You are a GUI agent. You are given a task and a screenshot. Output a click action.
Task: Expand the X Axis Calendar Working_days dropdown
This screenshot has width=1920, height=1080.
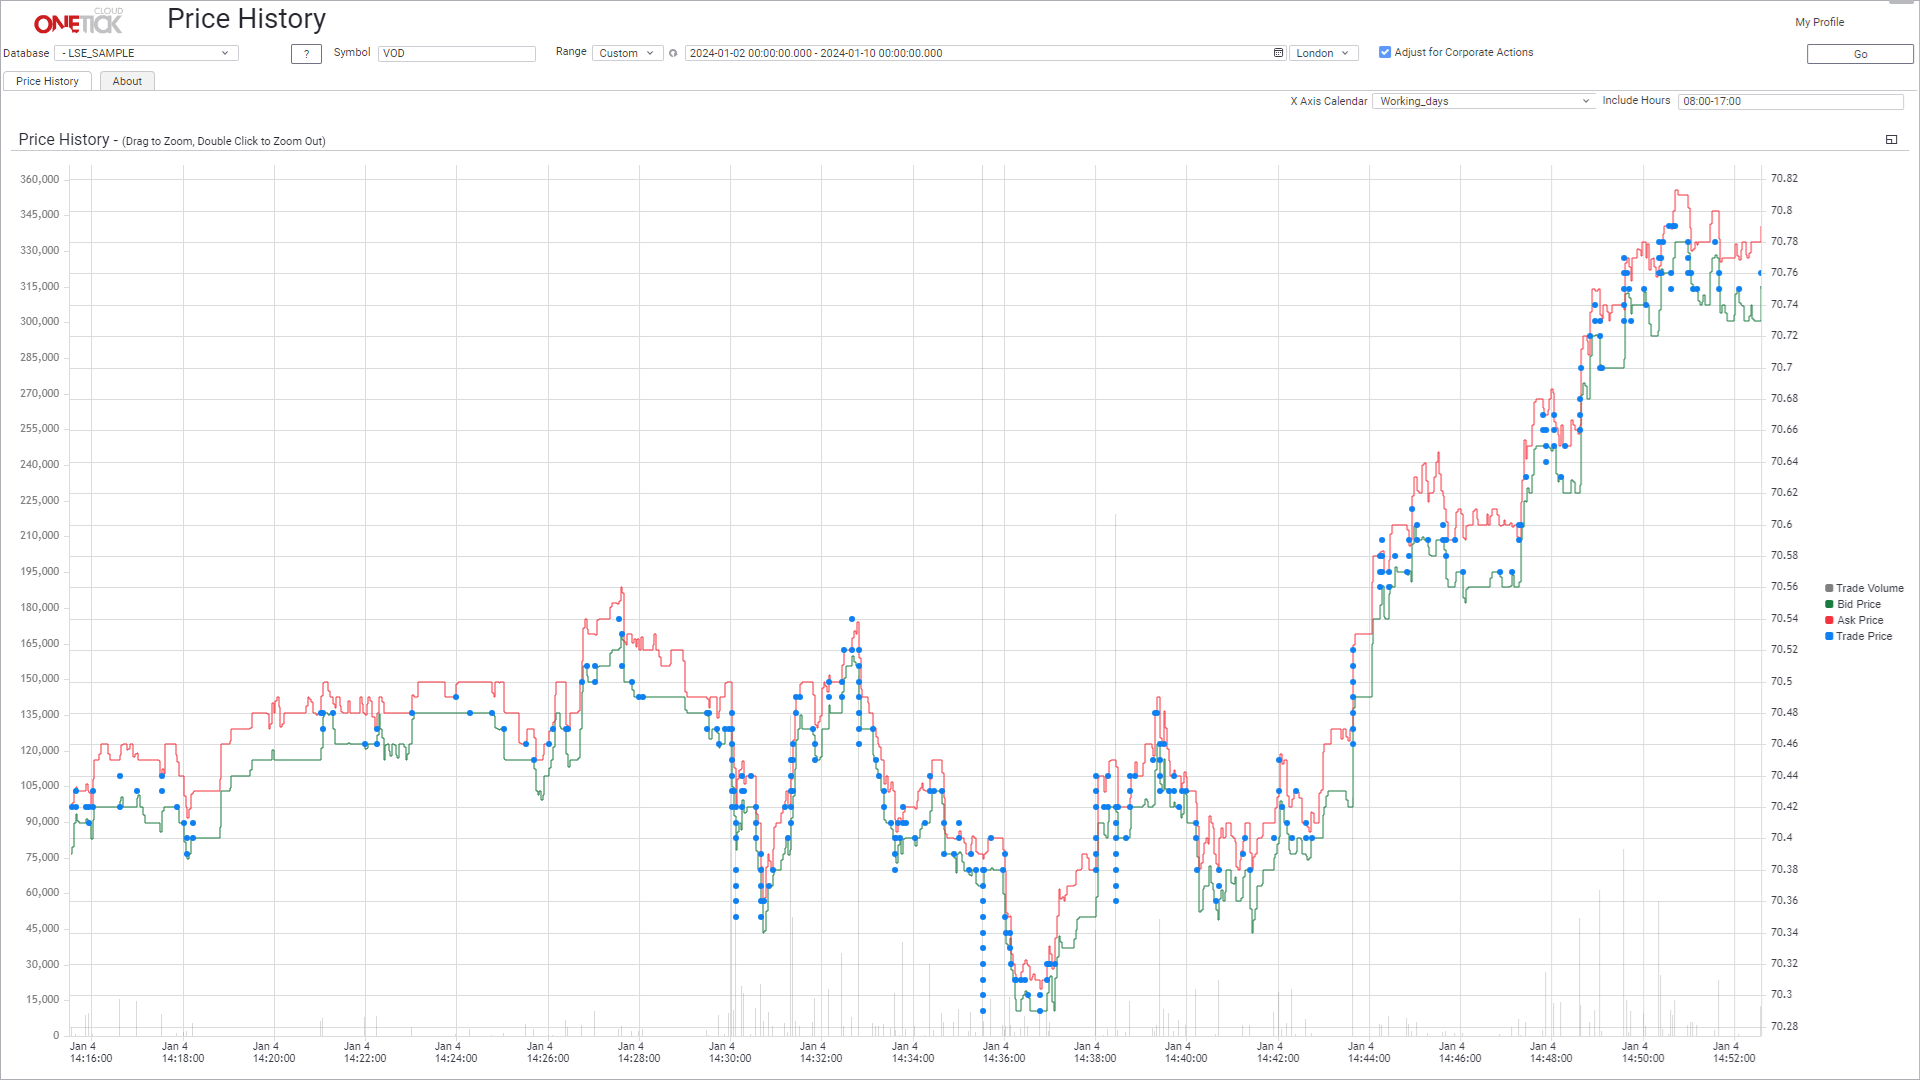(1484, 101)
